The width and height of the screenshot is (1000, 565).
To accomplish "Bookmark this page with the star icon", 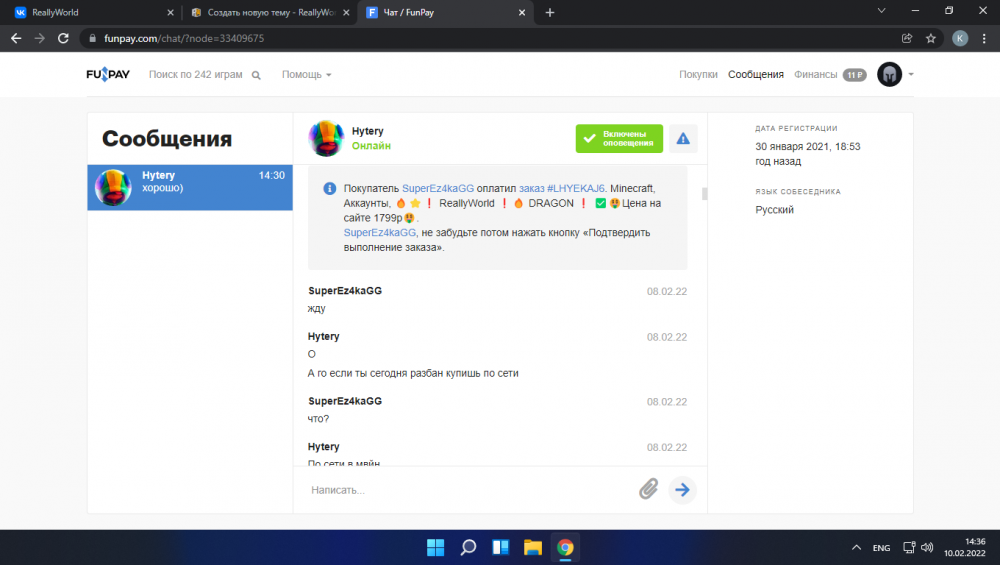I will point(931,38).
